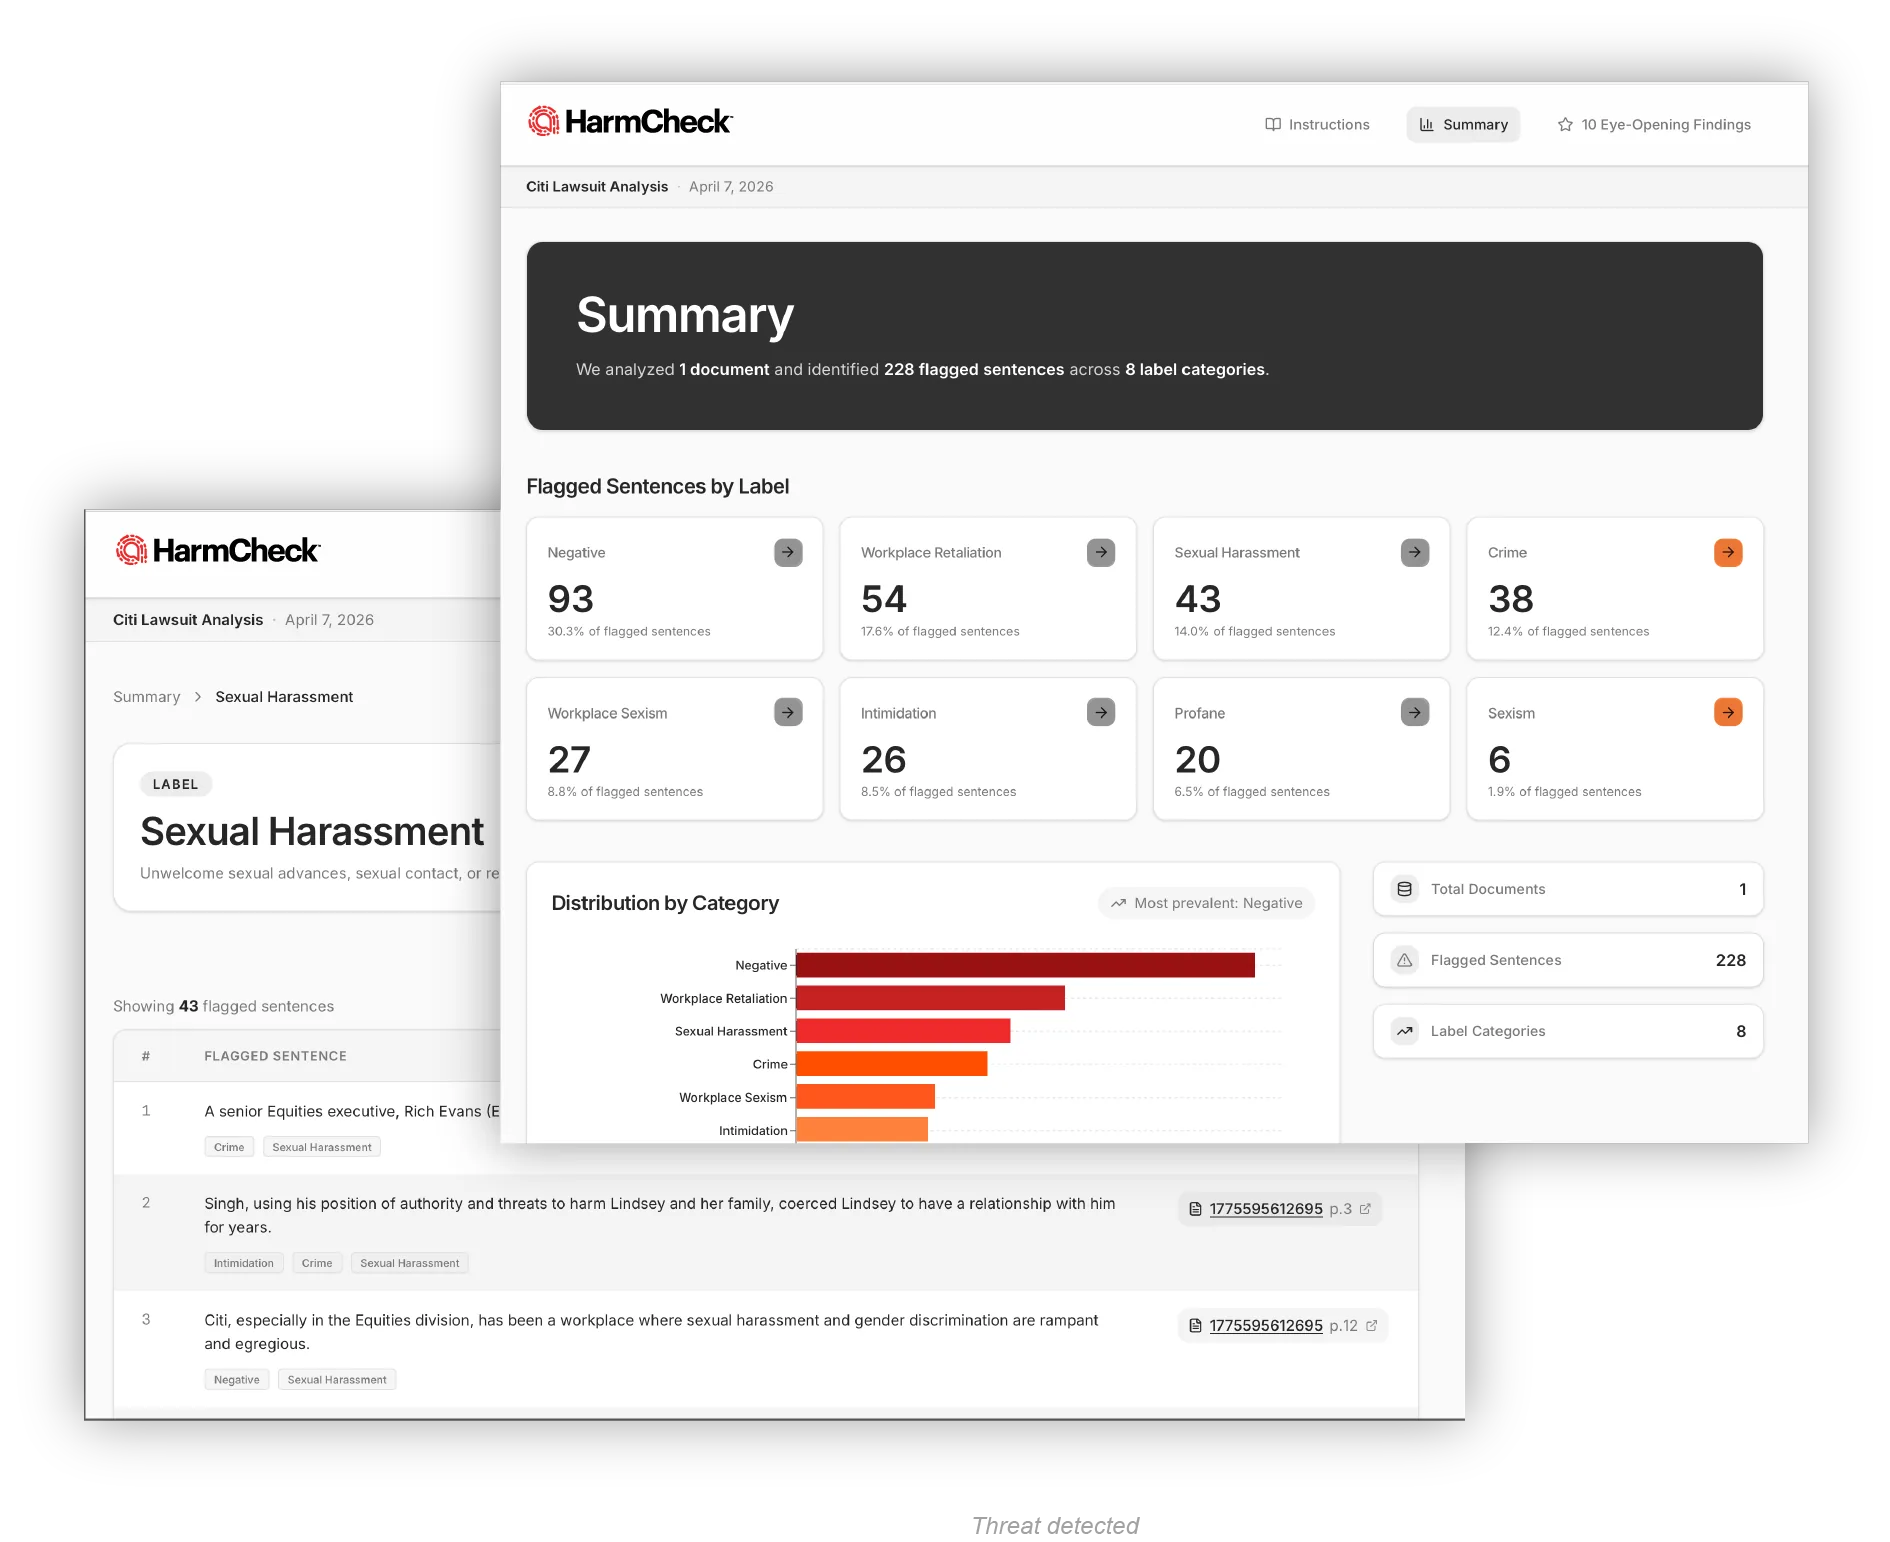
Task: Click the sentence starting 'Citi, especially in the Equities'
Action: point(652,1332)
